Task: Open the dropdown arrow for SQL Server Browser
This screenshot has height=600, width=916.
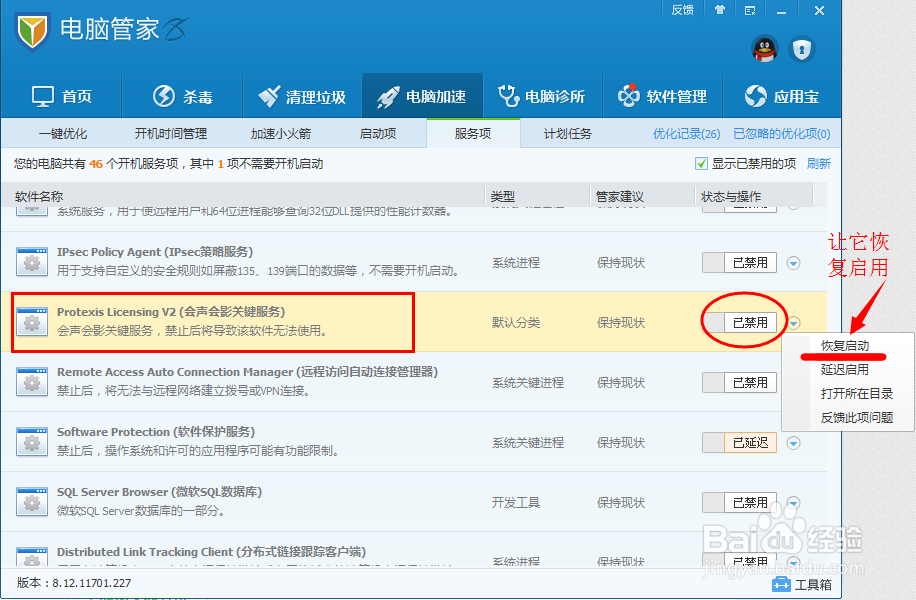Action: [793, 502]
